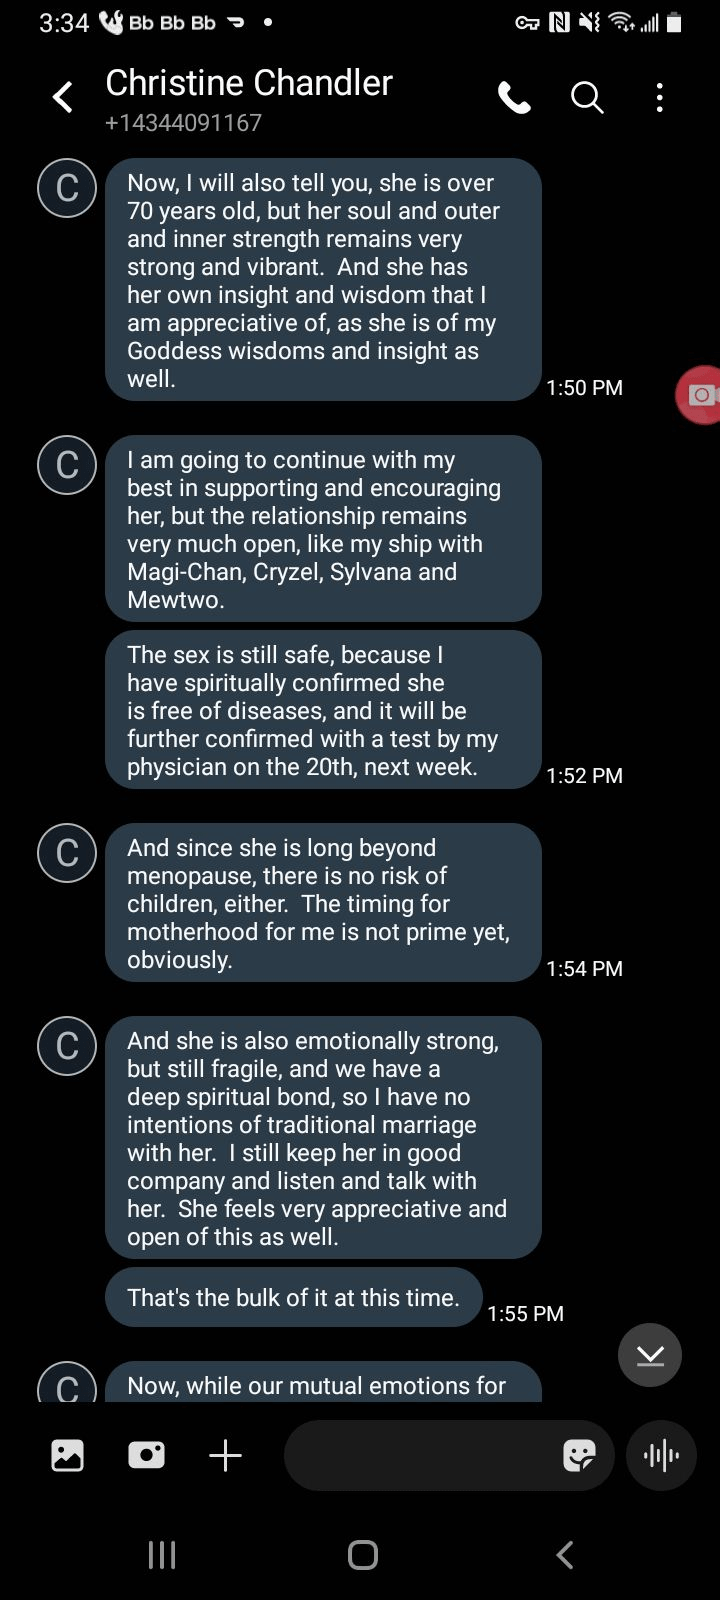Tap avatar next to 1:54 PM message
Viewport: 720px width, 1600px height.
[67, 852]
